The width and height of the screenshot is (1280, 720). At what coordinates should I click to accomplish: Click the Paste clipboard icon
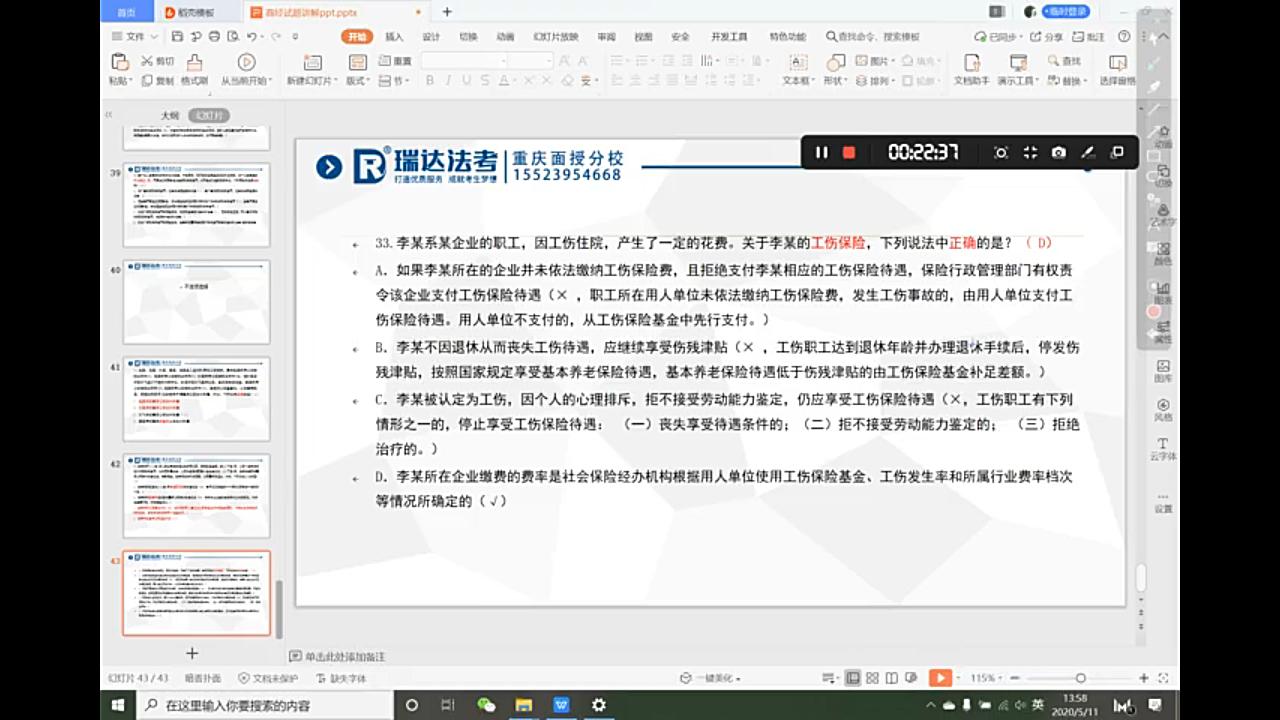tap(119, 62)
